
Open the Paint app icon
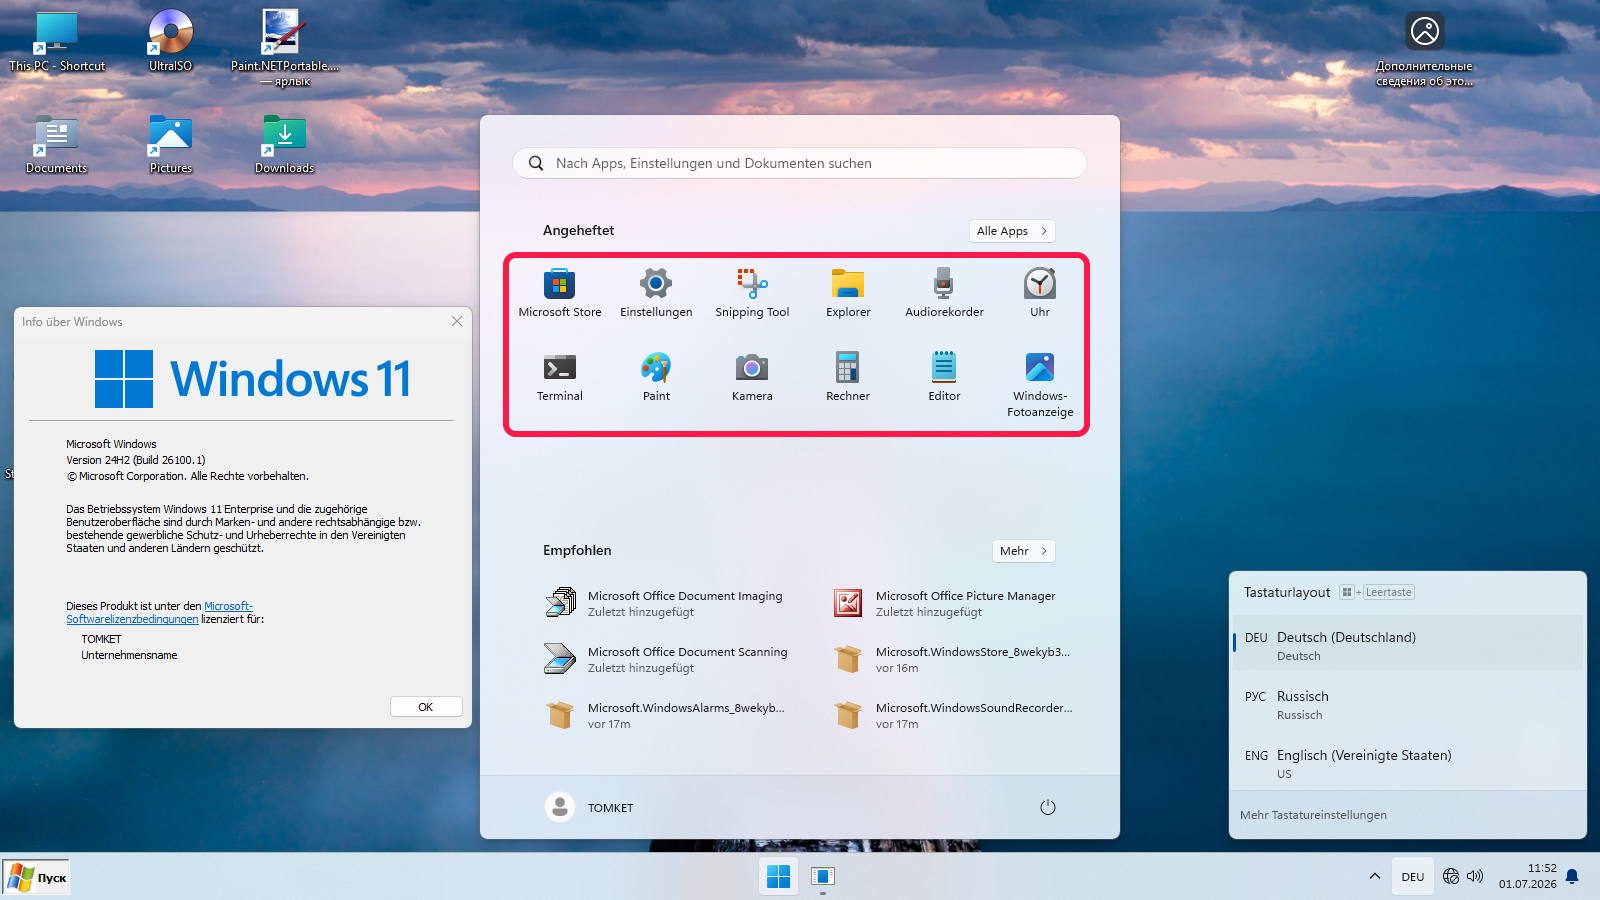(656, 377)
